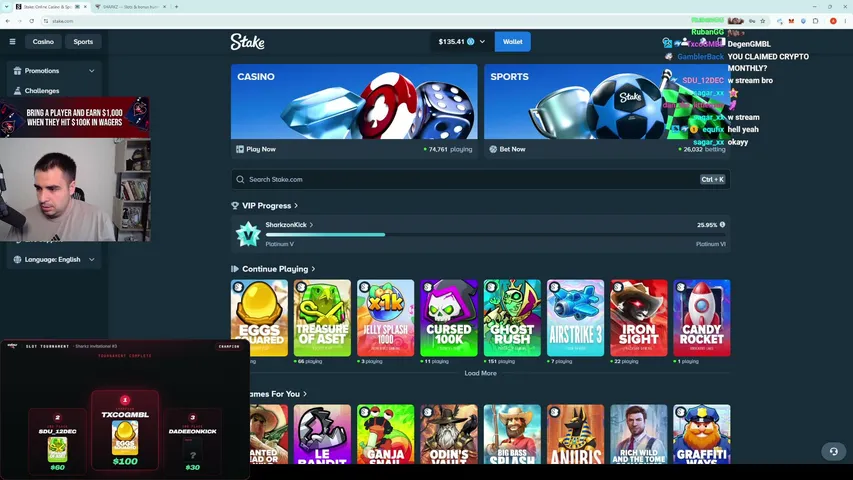853x480 pixels.
Task: Click the Bet Now sports ball icon
Action: [x=493, y=149]
